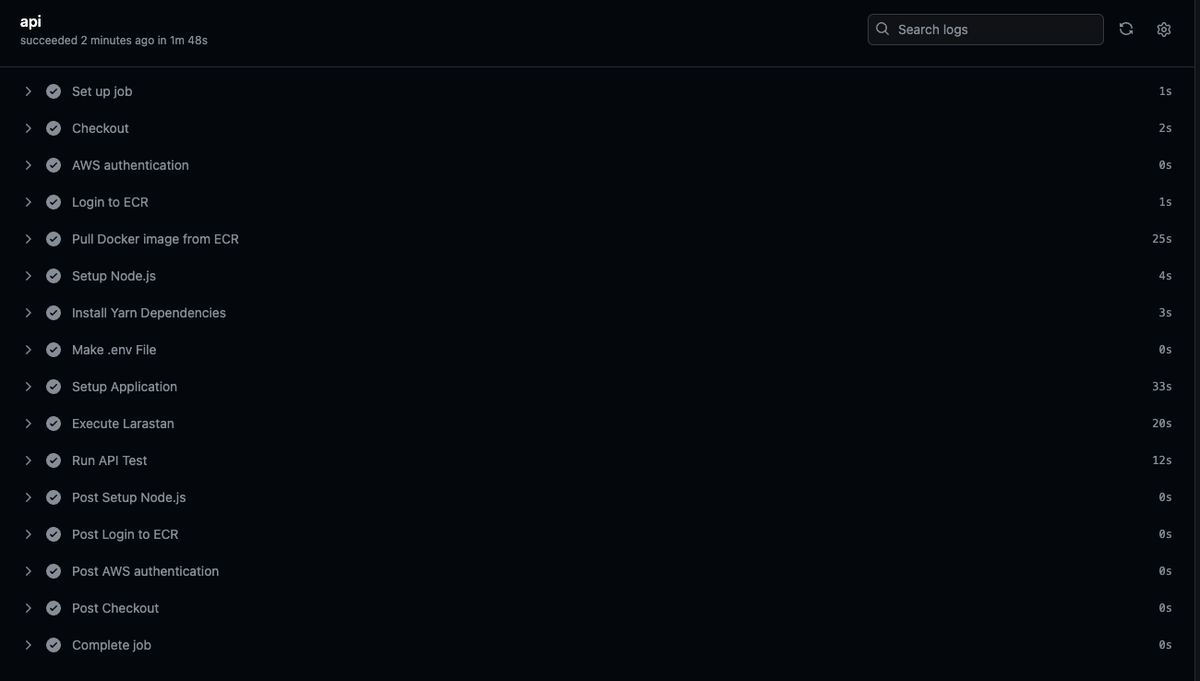Click the Search logs input field
Screen dimensions: 1200x681
pyautogui.click(x=985, y=29)
